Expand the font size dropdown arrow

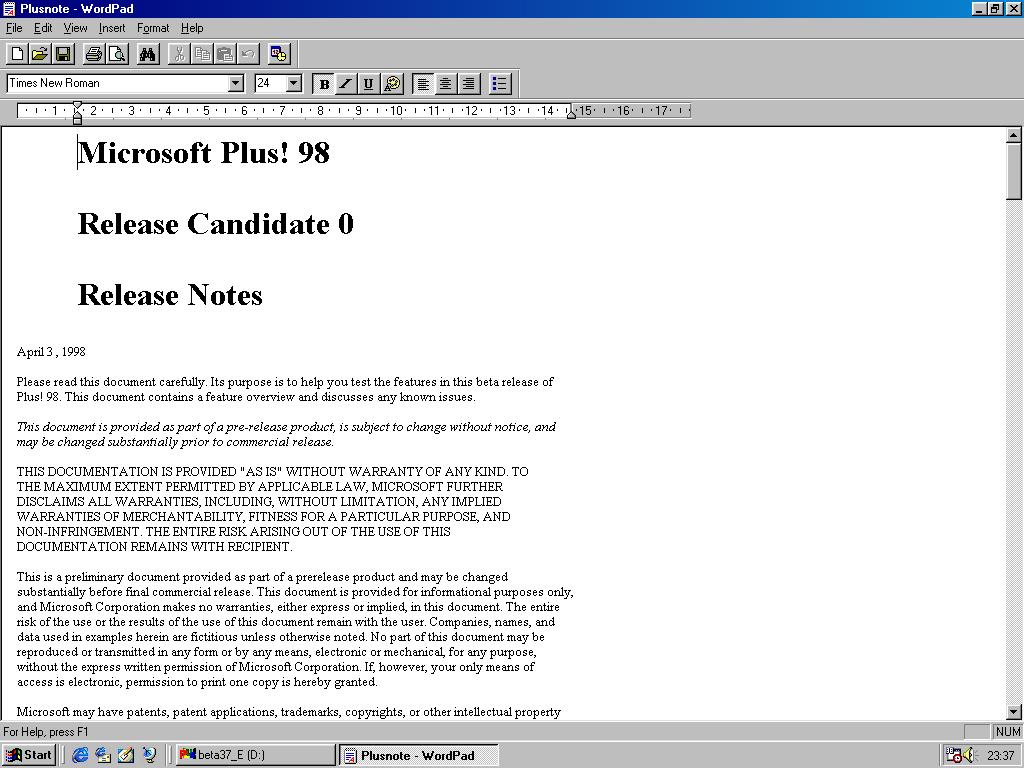pos(294,83)
